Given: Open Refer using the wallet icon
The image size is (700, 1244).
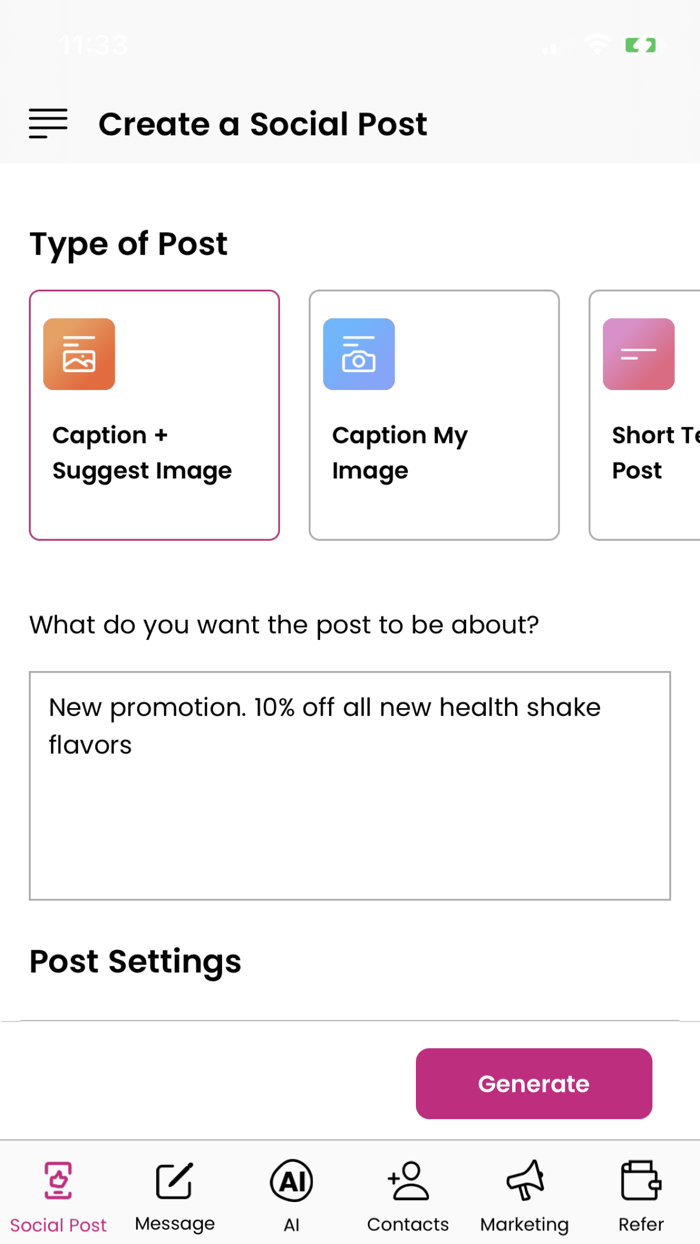Looking at the screenshot, I should tap(640, 1181).
